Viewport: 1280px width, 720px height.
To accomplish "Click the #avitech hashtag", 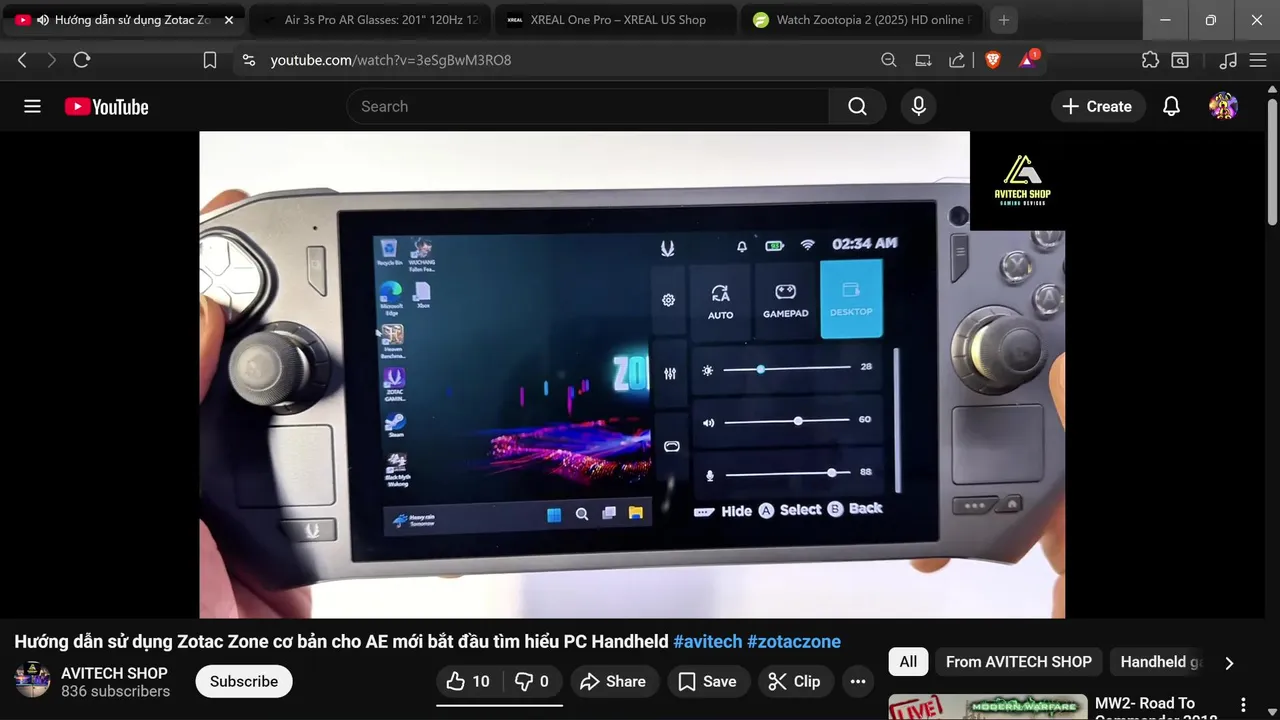I will pyautogui.click(x=708, y=641).
